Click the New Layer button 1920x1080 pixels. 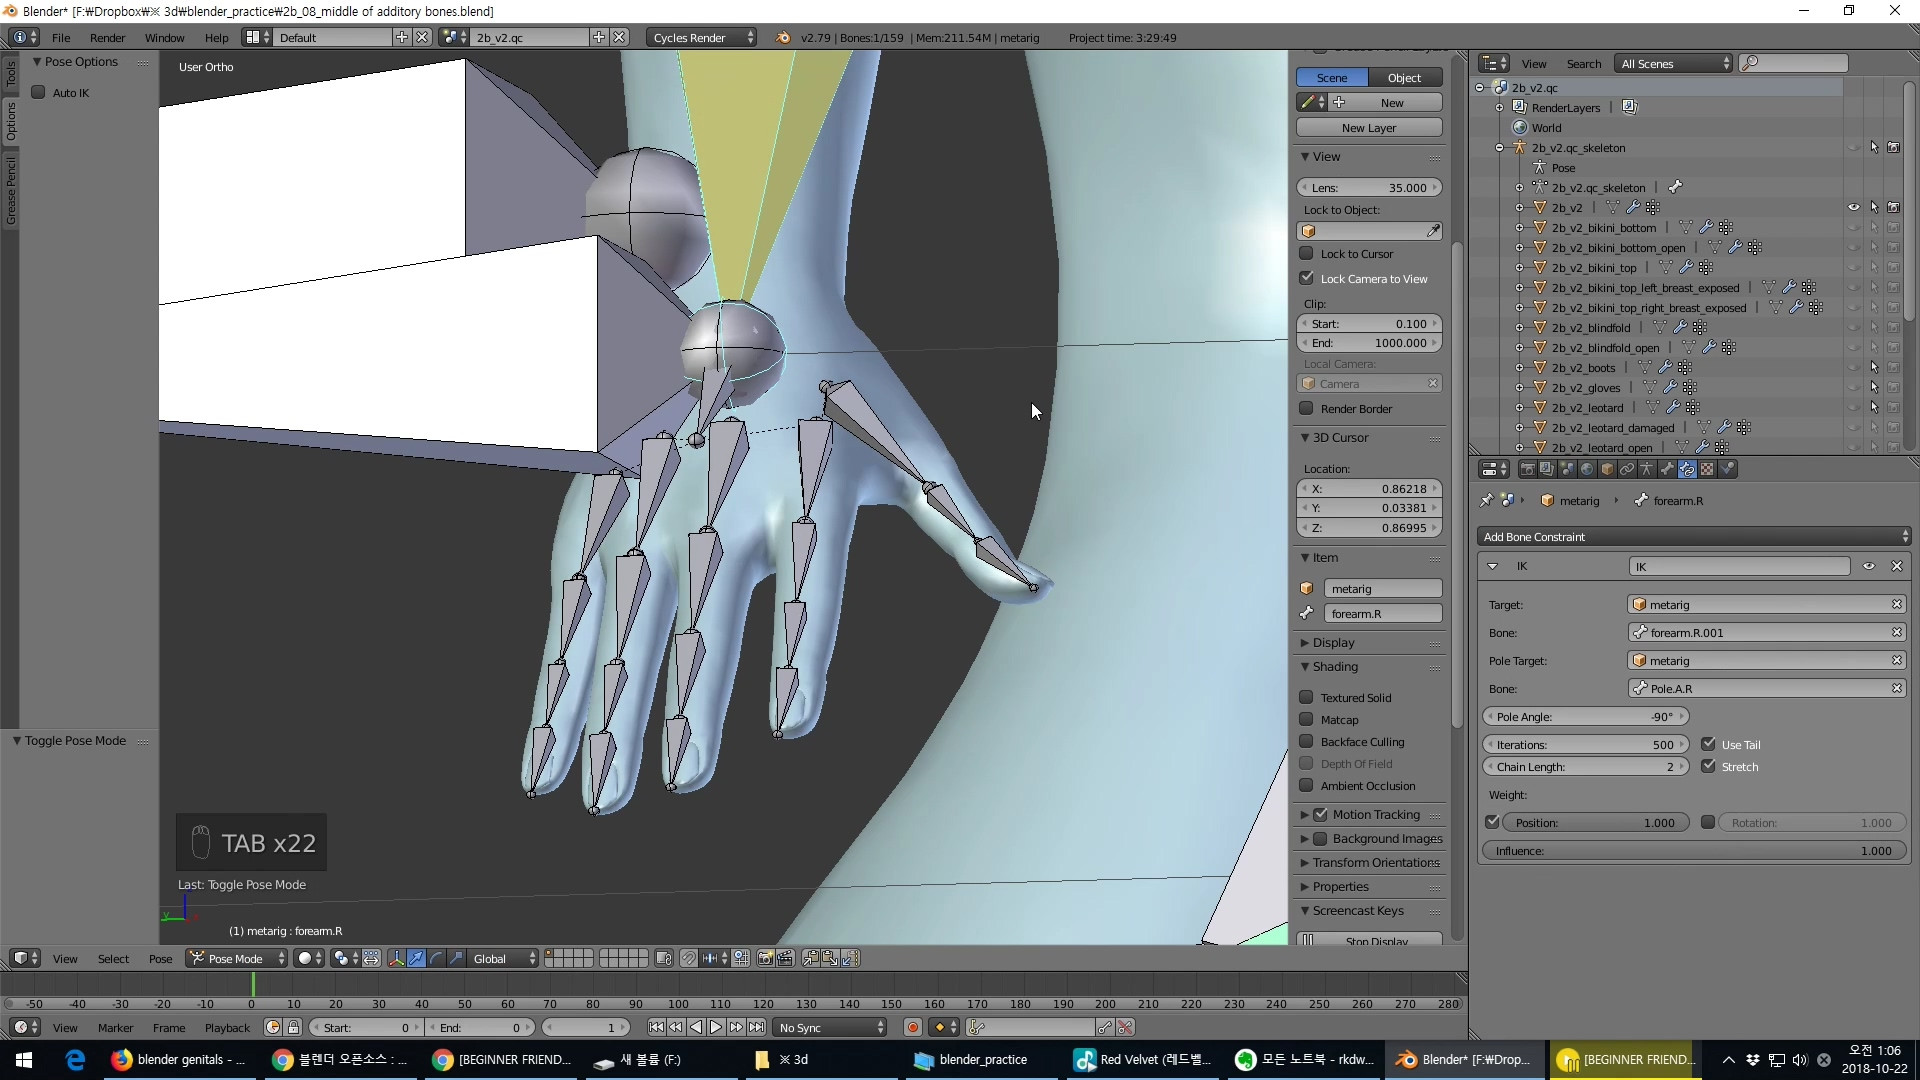click(x=1369, y=127)
